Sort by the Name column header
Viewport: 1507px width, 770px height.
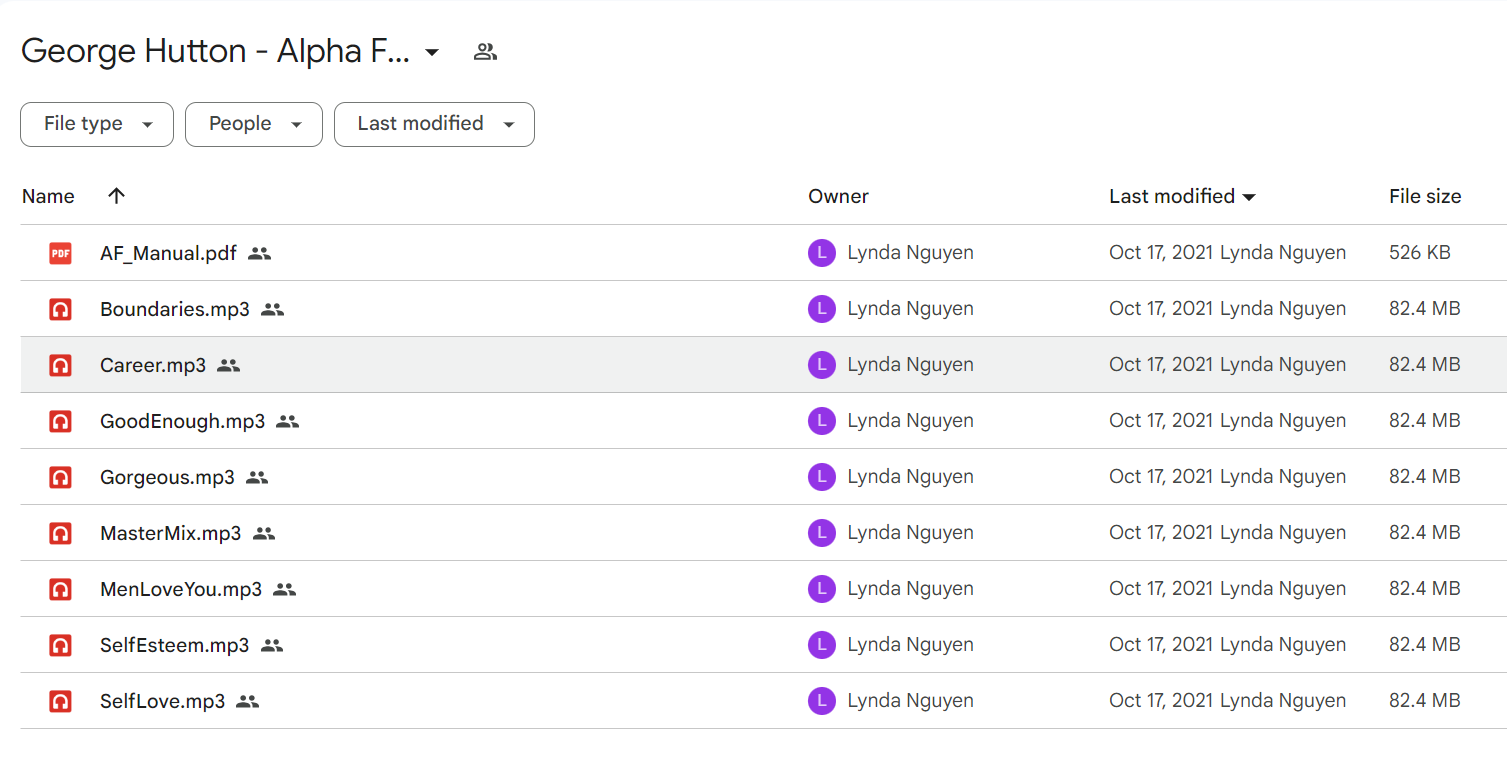click(x=48, y=196)
